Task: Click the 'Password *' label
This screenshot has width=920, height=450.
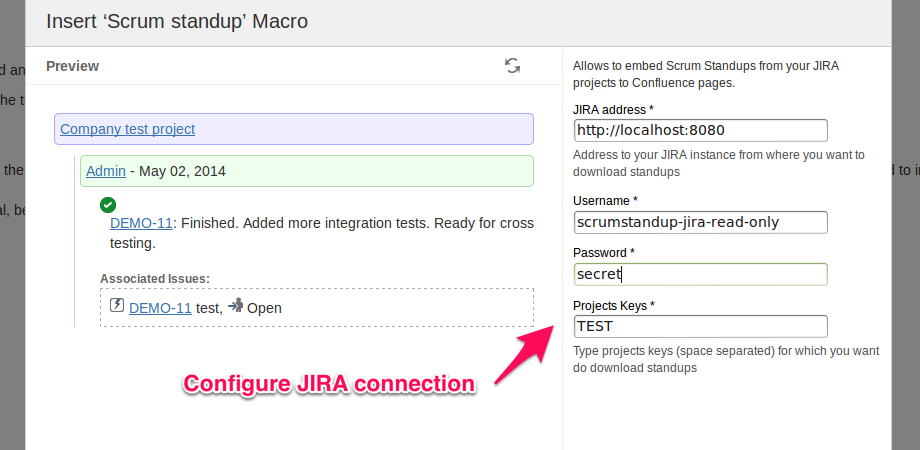Action: [x=604, y=253]
